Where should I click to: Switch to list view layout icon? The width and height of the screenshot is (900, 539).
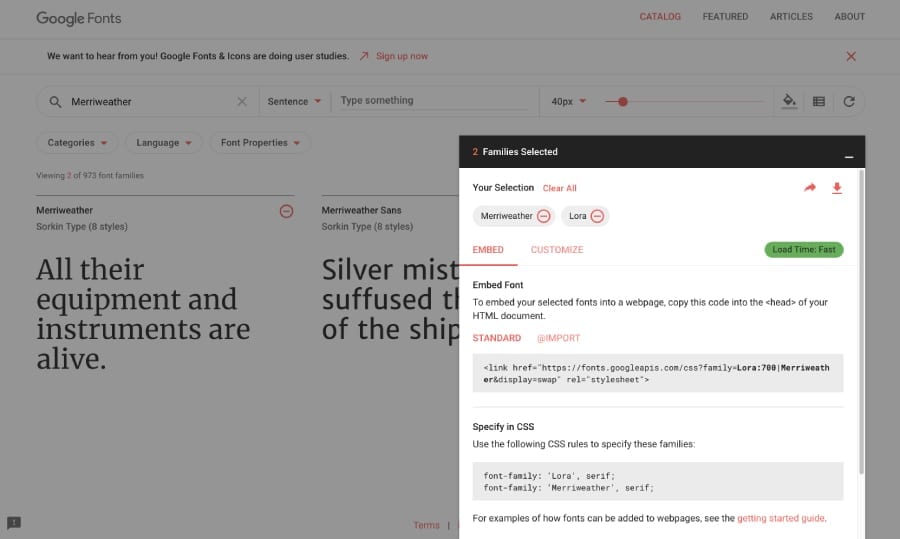(819, 101)
